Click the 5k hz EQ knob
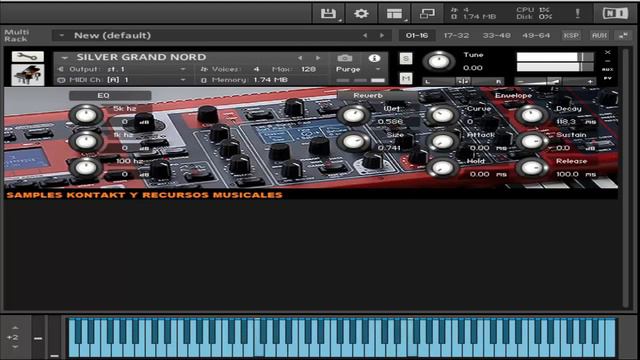Screen dimensions: 640x360 [x=86, y=115]
